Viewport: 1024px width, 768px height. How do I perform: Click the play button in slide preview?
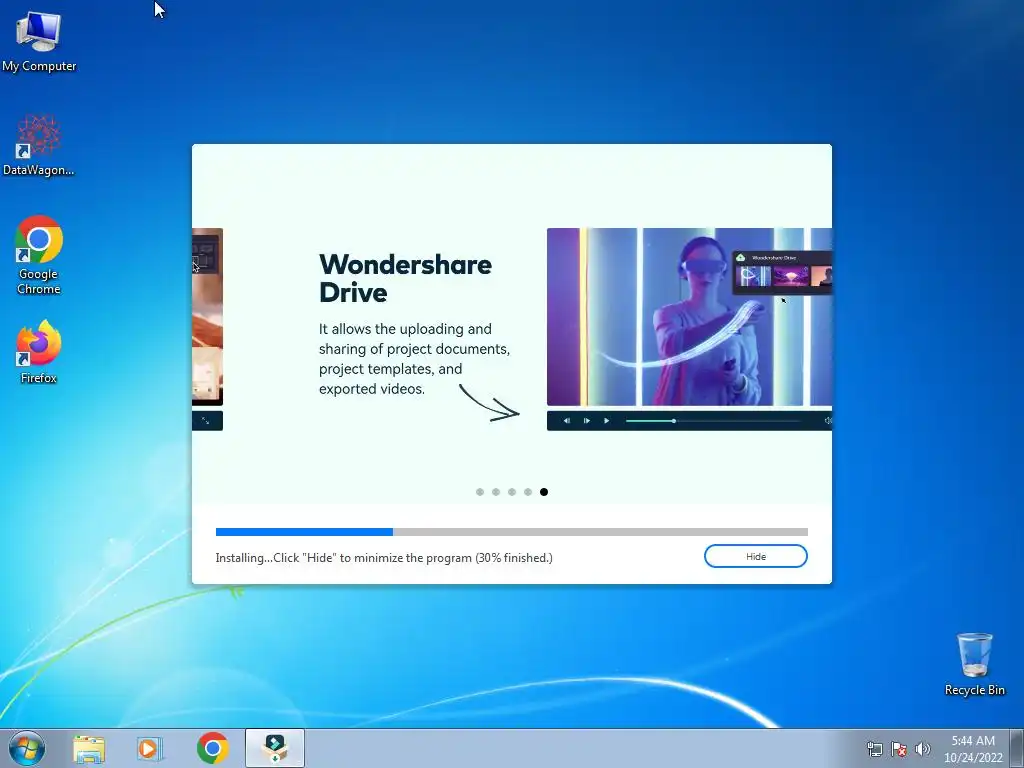pos(607,421)
